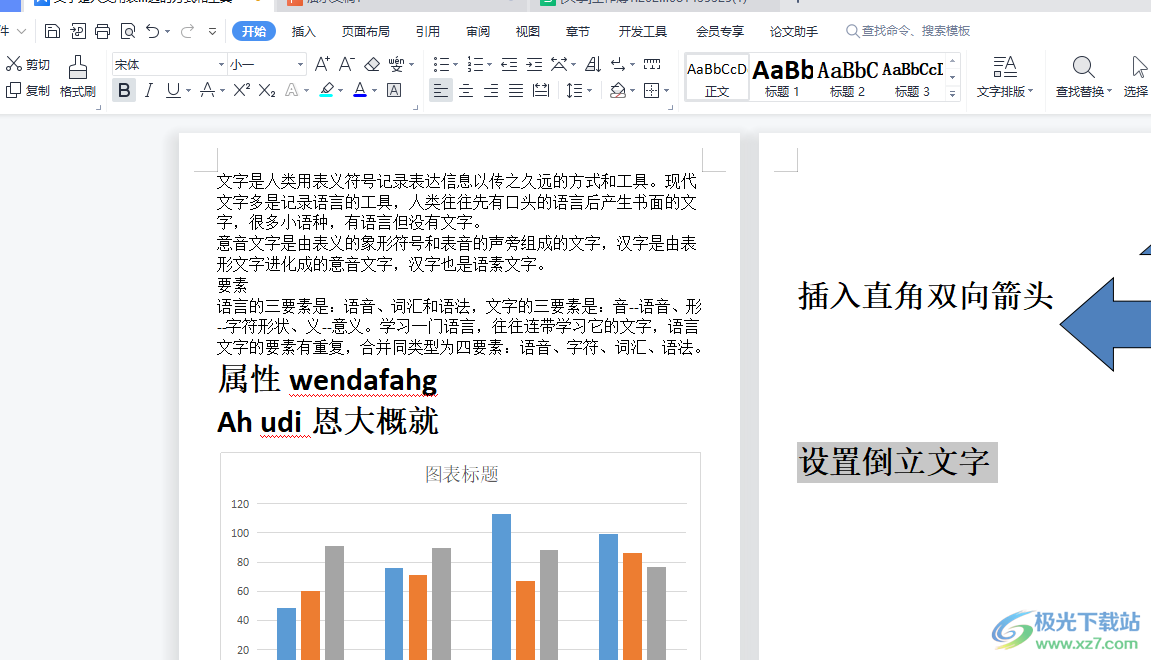Click the Distributed alignment icon
This screenshot has width=1151, height=660.
coord(541,90)
